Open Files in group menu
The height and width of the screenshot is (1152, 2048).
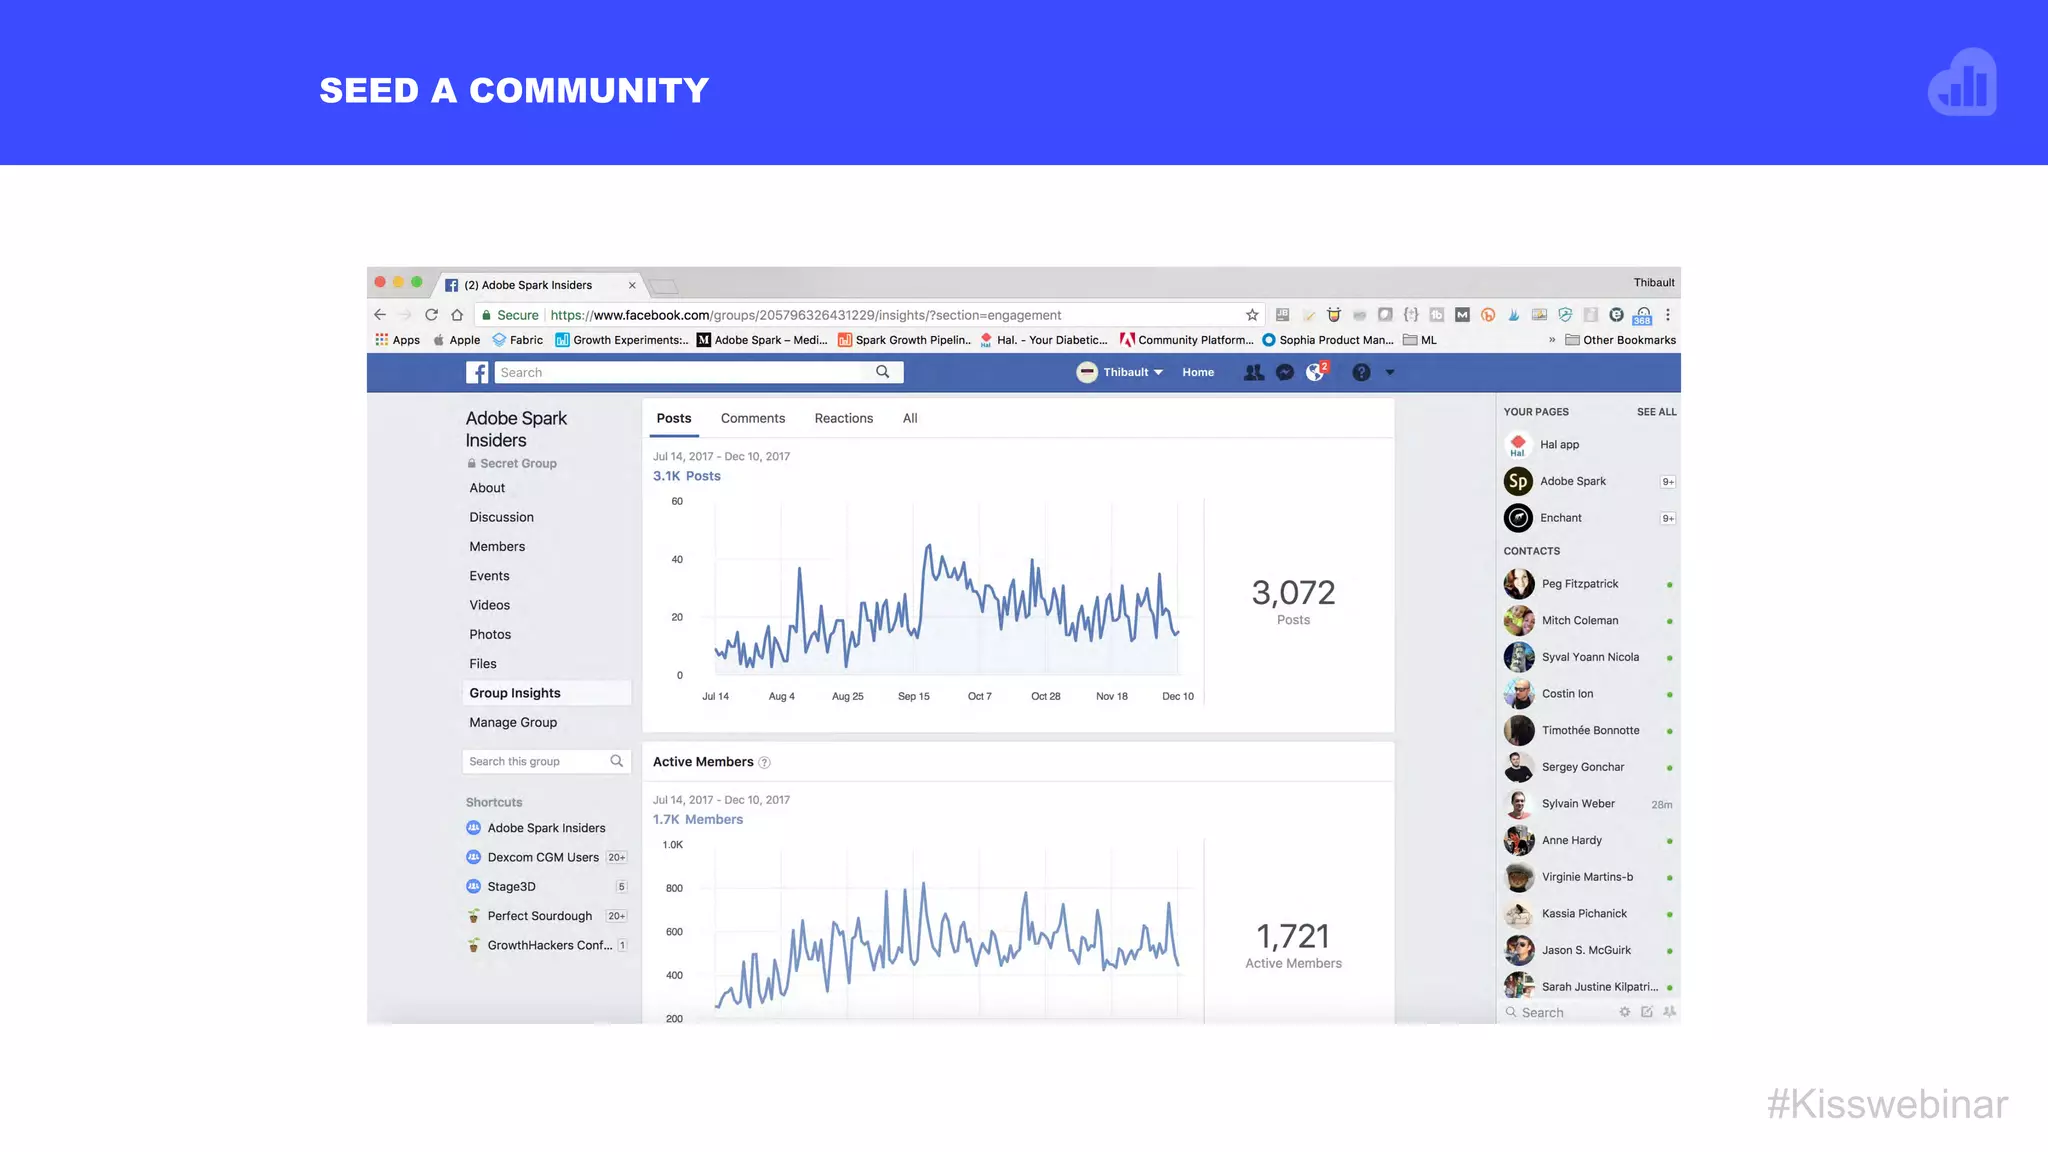(483, 664)
